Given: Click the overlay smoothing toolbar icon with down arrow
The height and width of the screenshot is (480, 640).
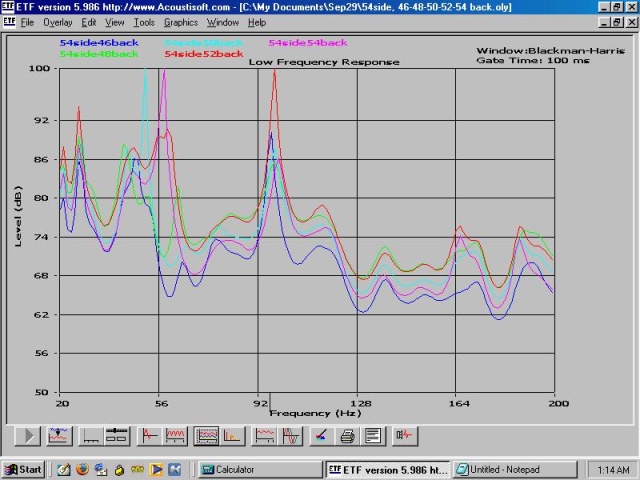Looking at the screenshot, I should [59, 436].
